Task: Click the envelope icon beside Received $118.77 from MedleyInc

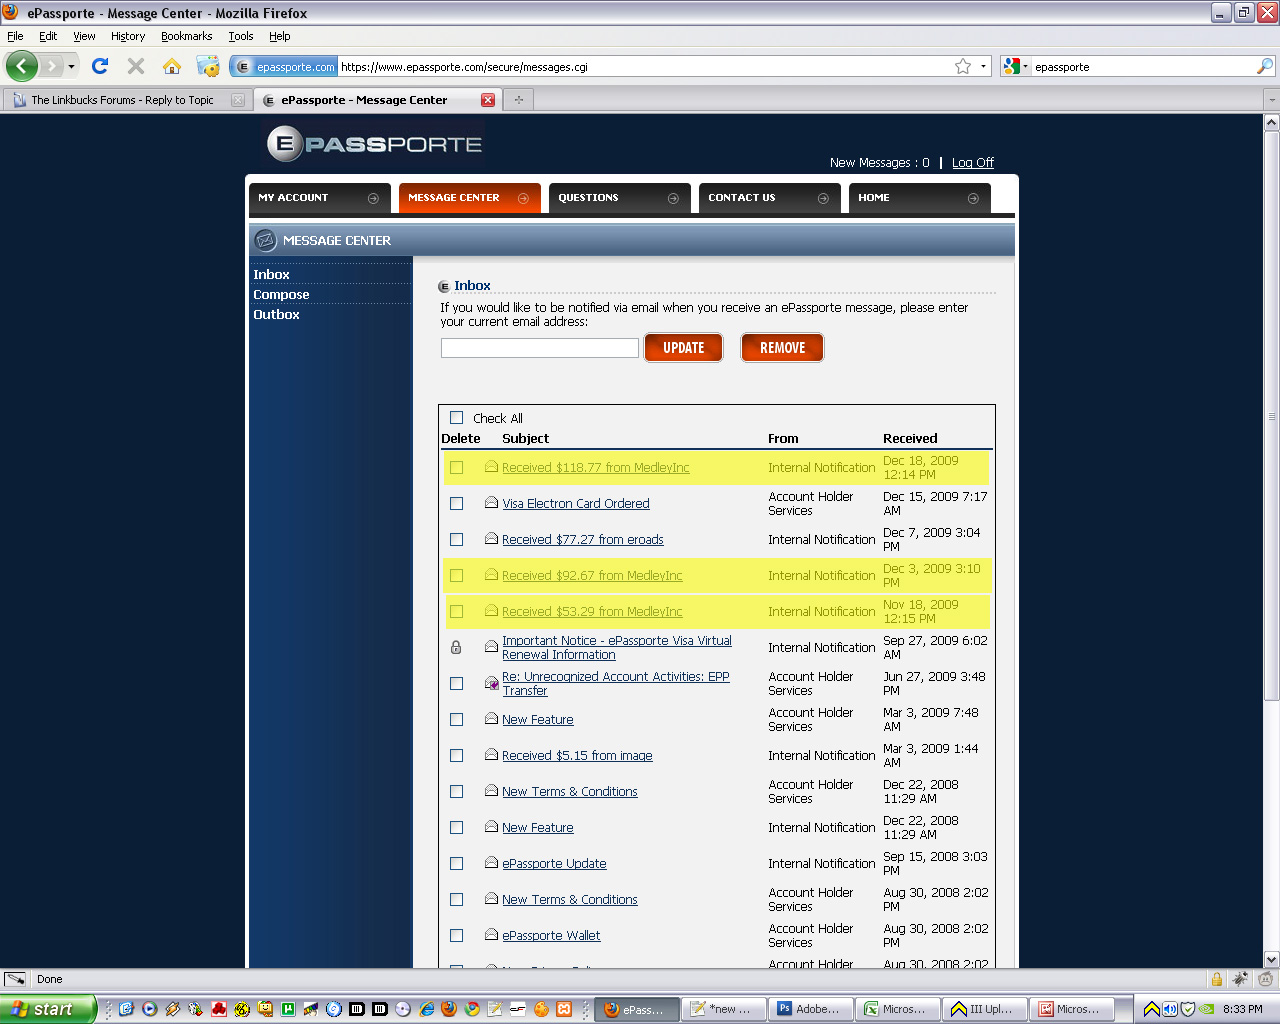Action: 491,467
